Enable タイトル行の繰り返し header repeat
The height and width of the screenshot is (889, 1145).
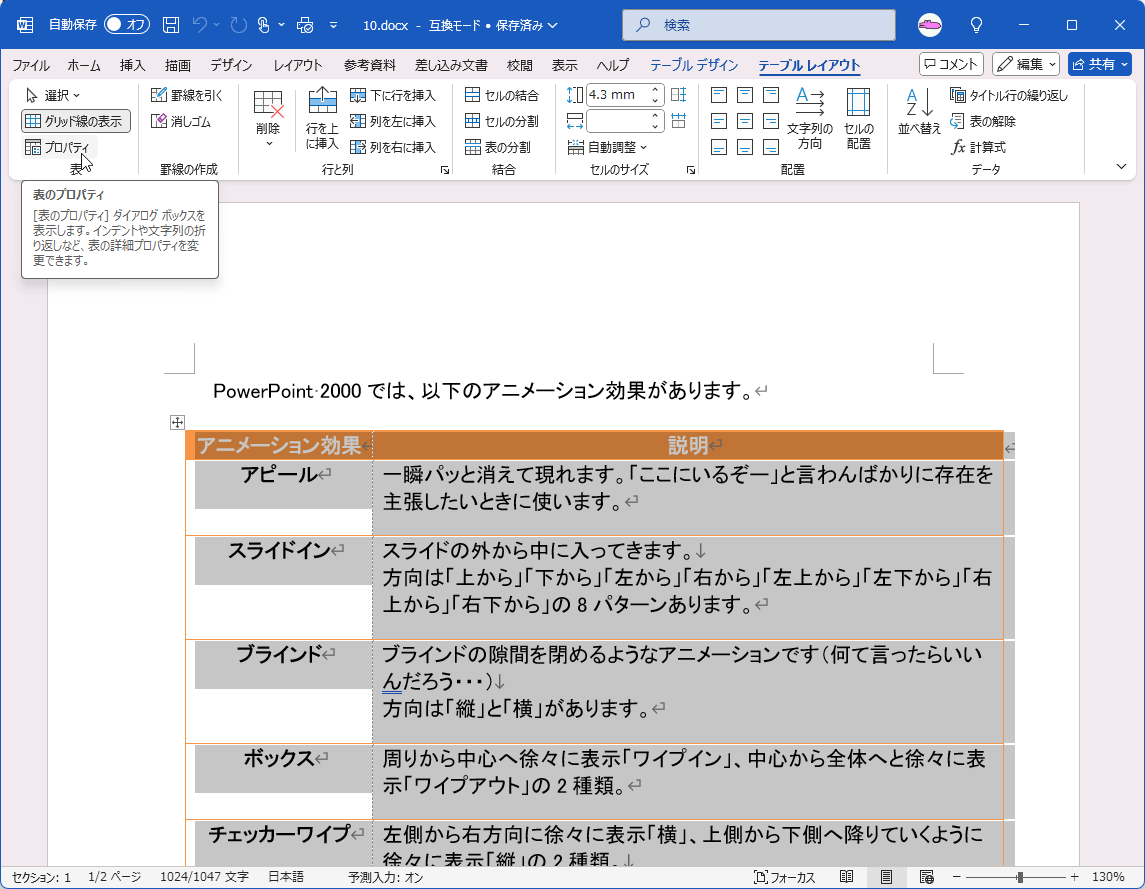coord(1007,94)
